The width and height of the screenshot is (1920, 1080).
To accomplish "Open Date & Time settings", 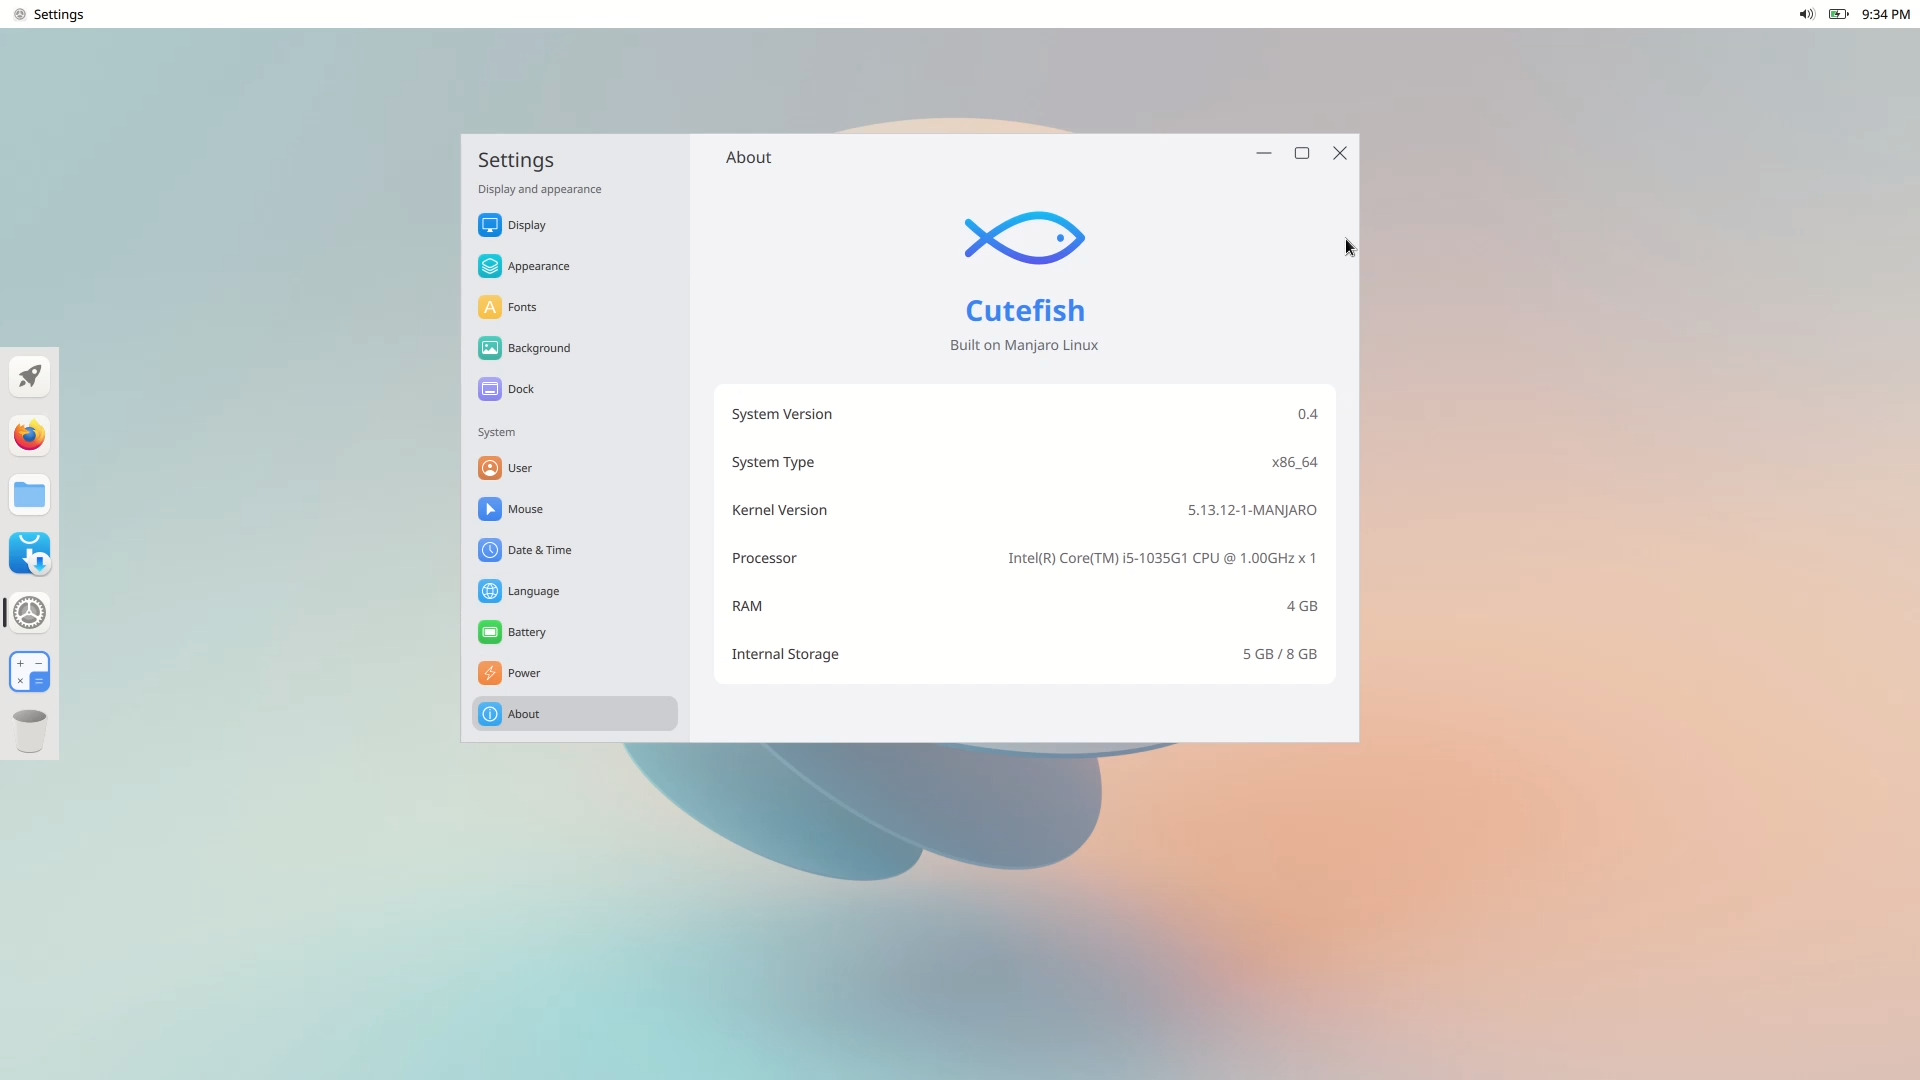I will click(538, 550).
